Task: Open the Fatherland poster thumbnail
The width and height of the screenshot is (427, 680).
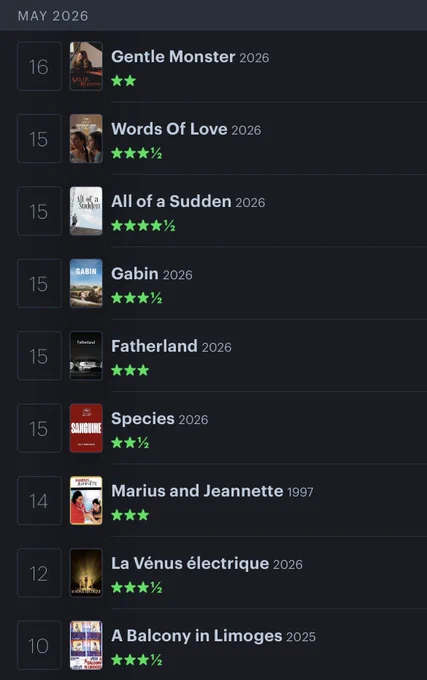Action: click(86, 356)
